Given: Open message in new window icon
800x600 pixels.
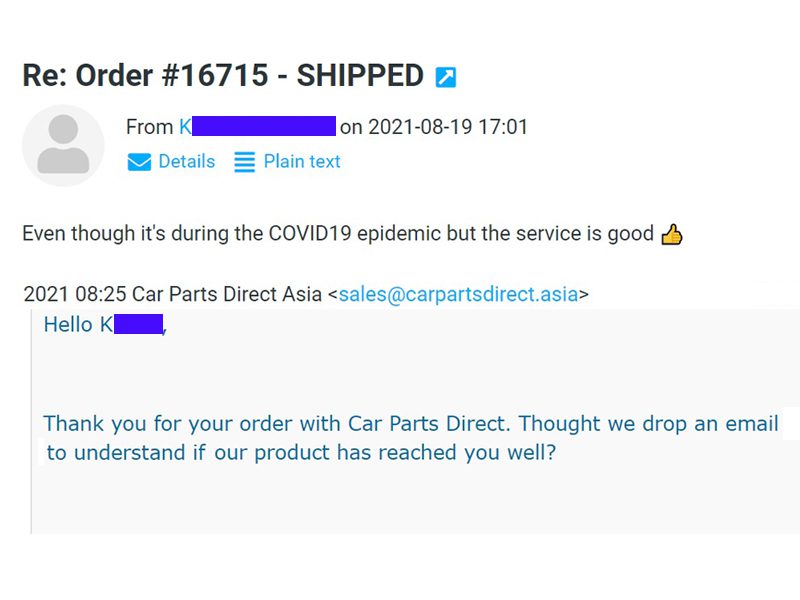Looking at the screenshot, I should pyautogui.click(x=445, y=78).
